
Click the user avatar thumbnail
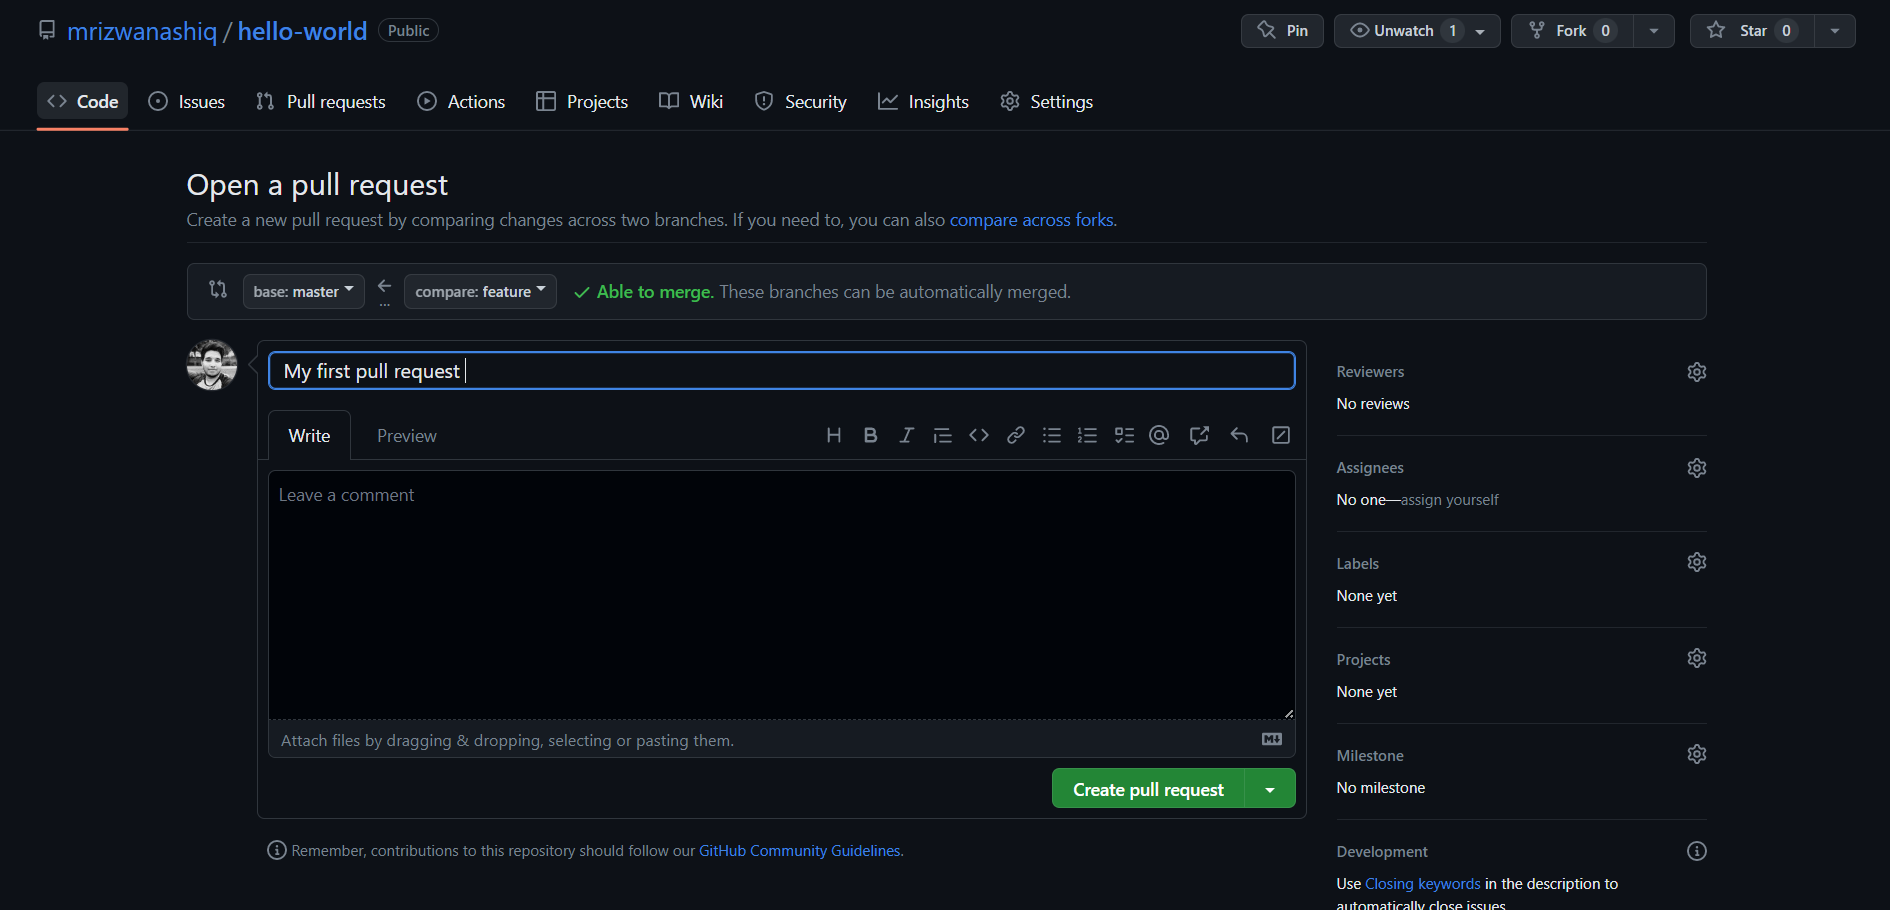coord(212,365)
